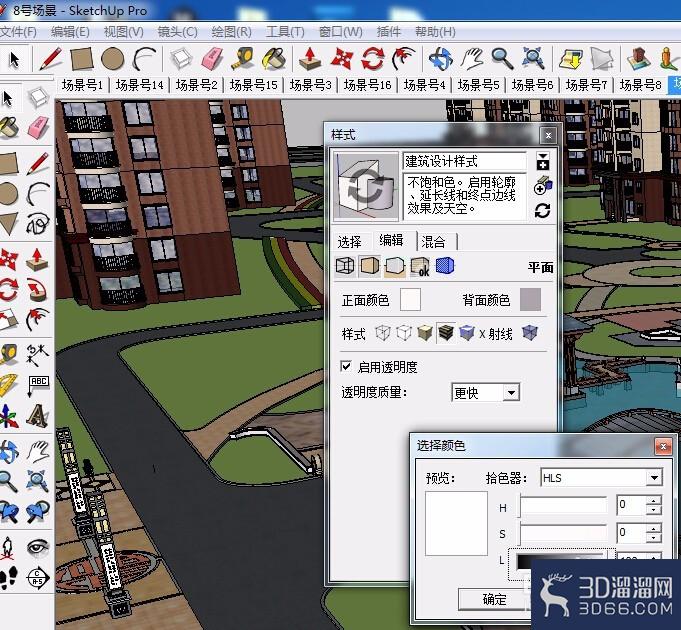
Task: Open the Camera menu
Action: click(x=177, y=32)
